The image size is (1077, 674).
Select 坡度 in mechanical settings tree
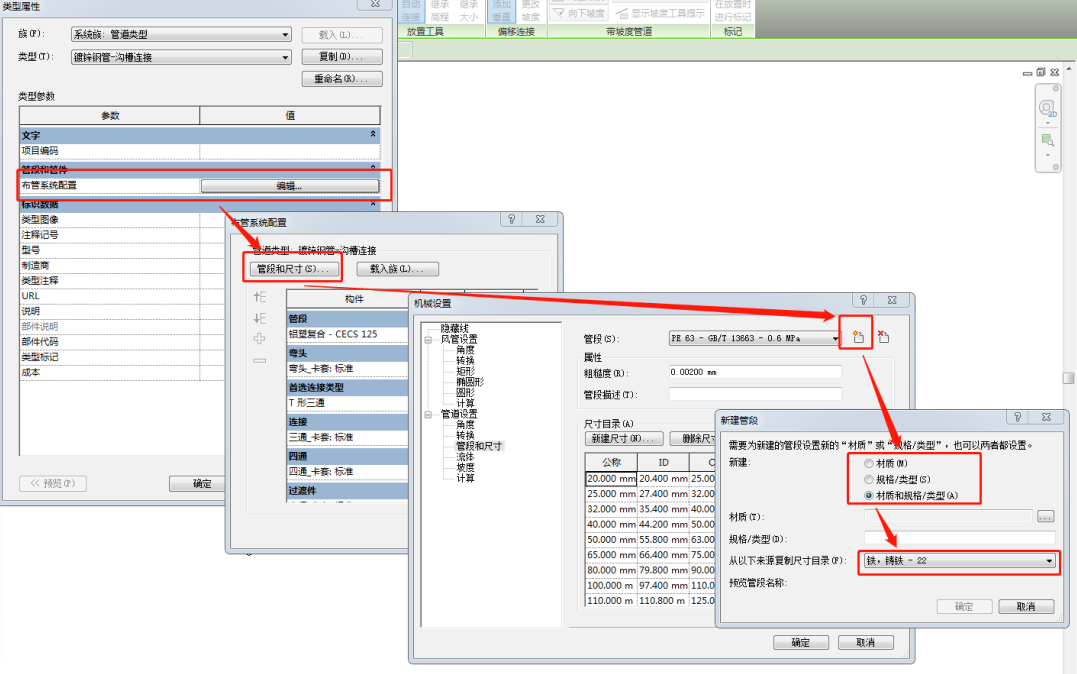[x=465, y=467]
